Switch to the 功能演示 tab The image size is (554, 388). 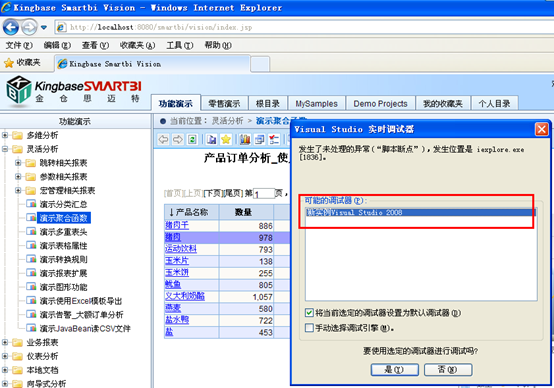(x=176, y=104)
